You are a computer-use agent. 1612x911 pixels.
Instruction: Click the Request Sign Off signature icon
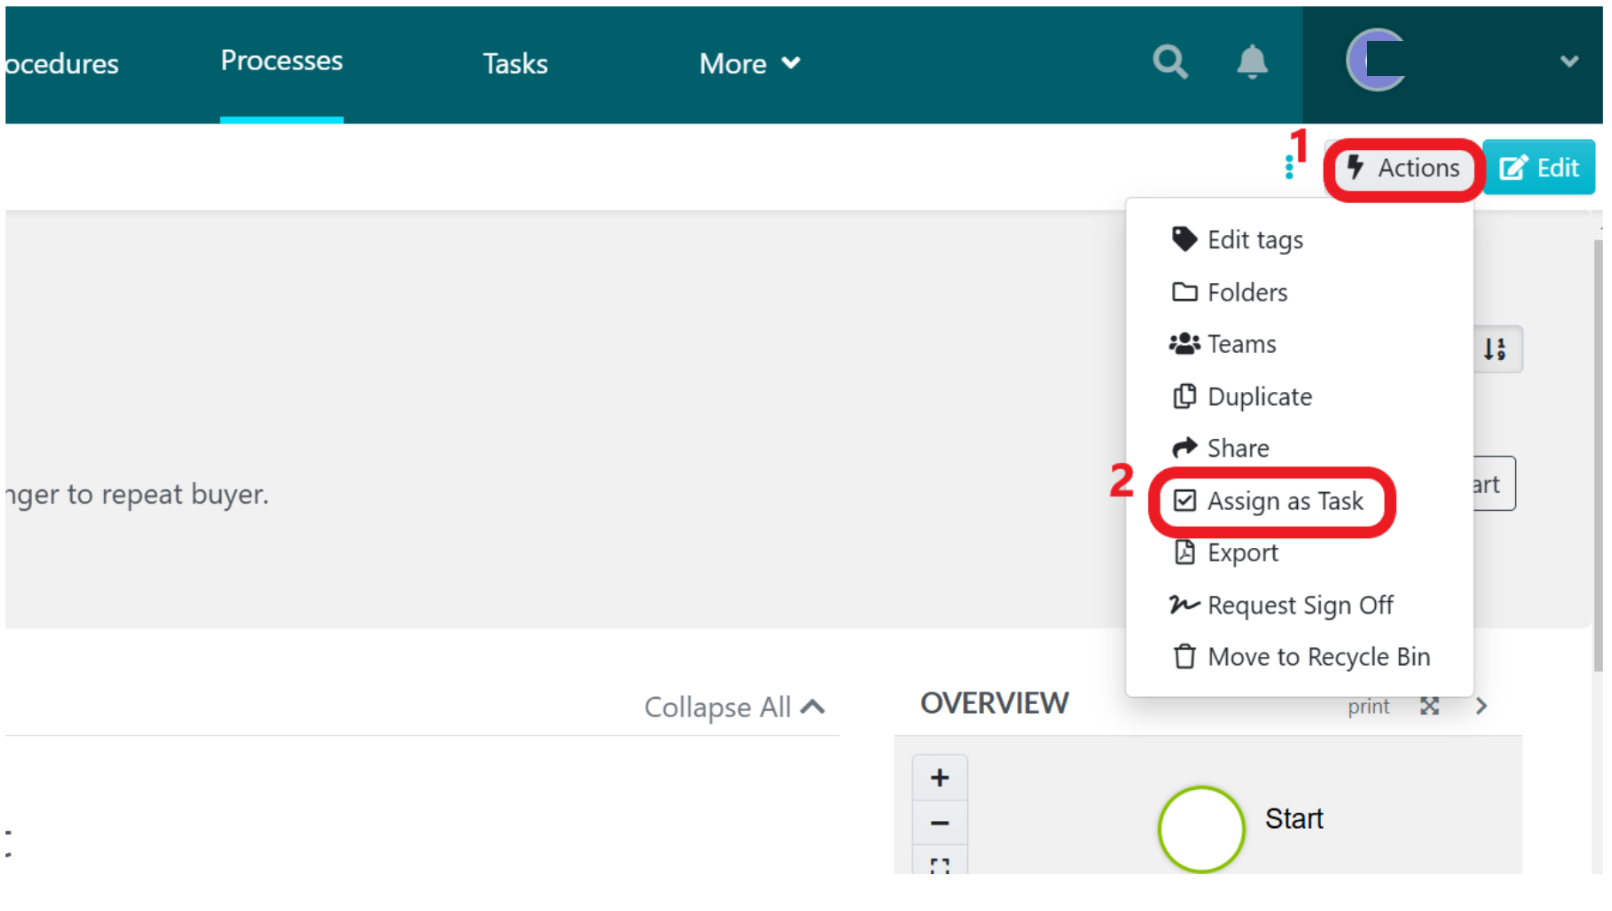click(x=1184, y=604)
